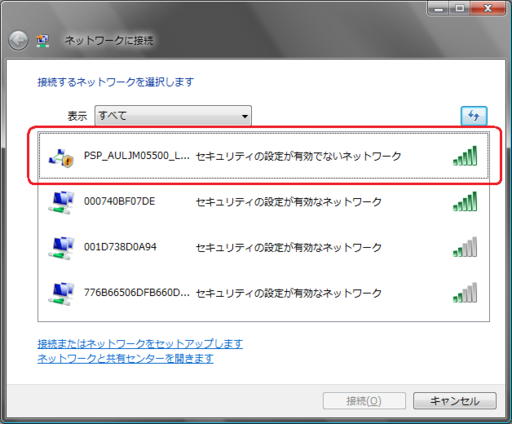The height and width of the screenshot is (424, 512).
Task: Click the 接続(O) button
Action: pyautogui.click(x=364, y=400)
